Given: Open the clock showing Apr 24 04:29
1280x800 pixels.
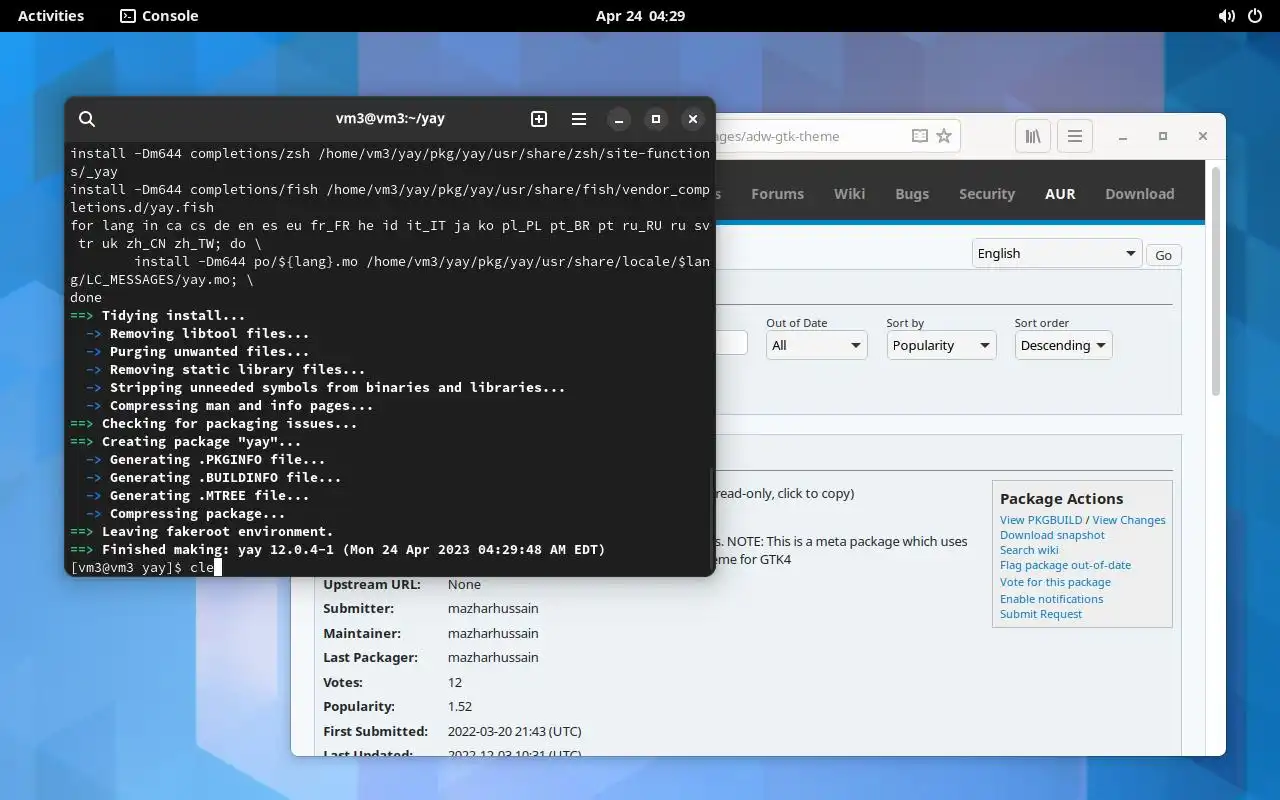Looking at the screenshot, I should pyautogui.click(x=640, y=16).
